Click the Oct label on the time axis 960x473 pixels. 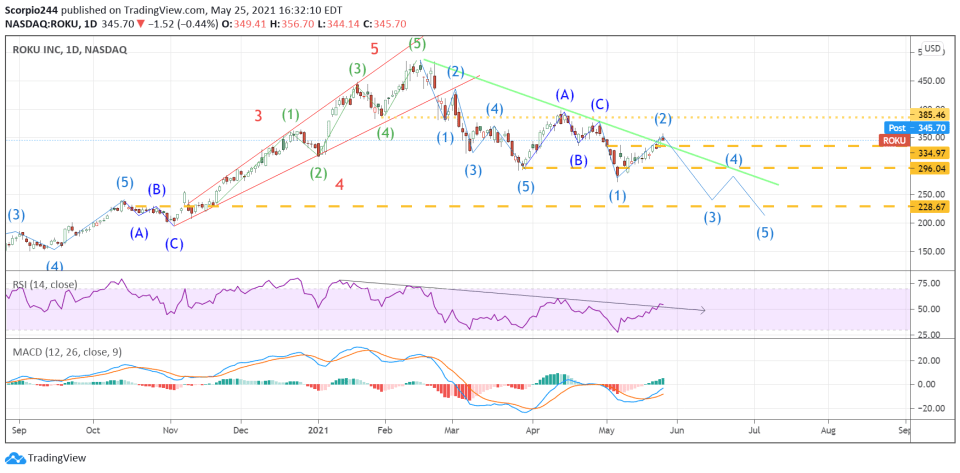coord(94,431)
